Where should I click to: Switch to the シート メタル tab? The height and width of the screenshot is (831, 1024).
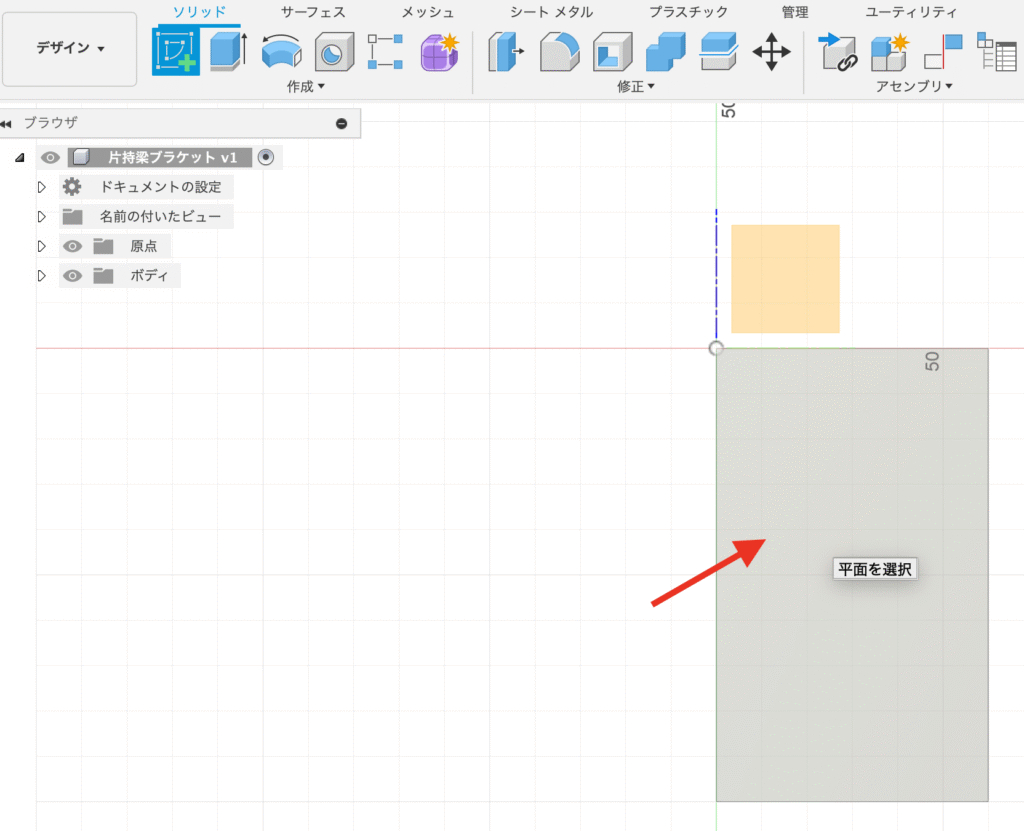pyautogui.click(x=551, y=12)
